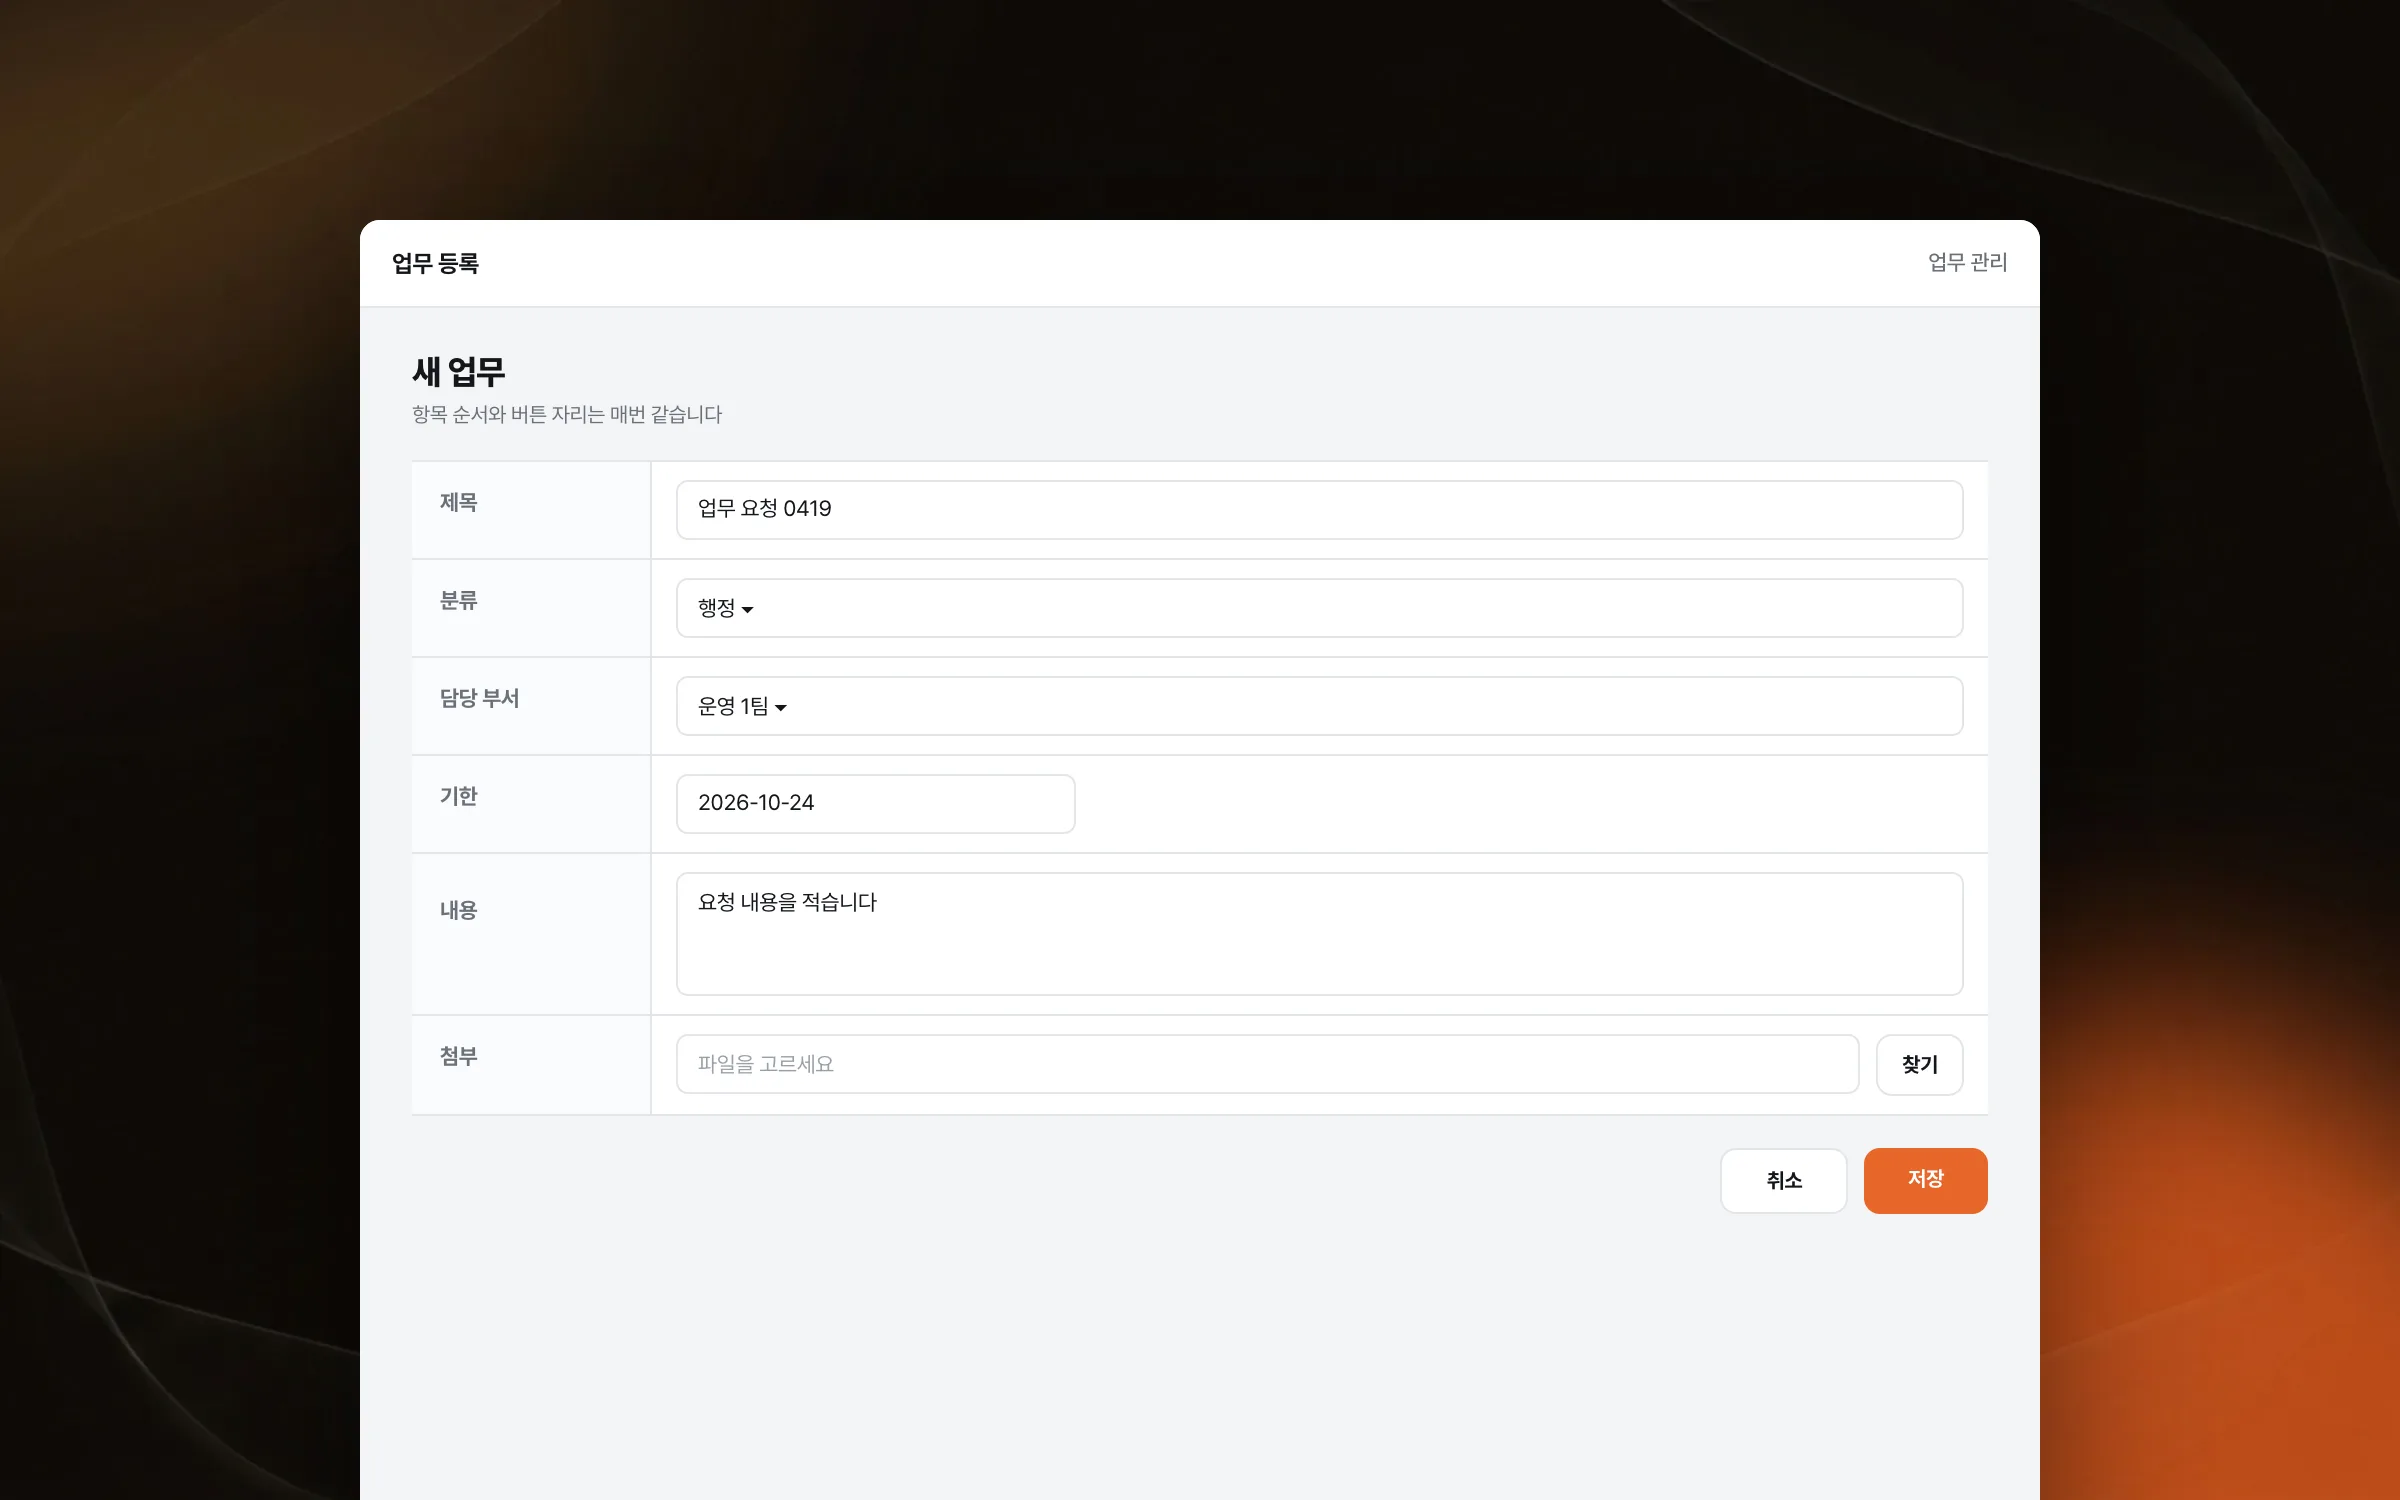Click the 기한 date field 2026-10-24

(875, 804)
